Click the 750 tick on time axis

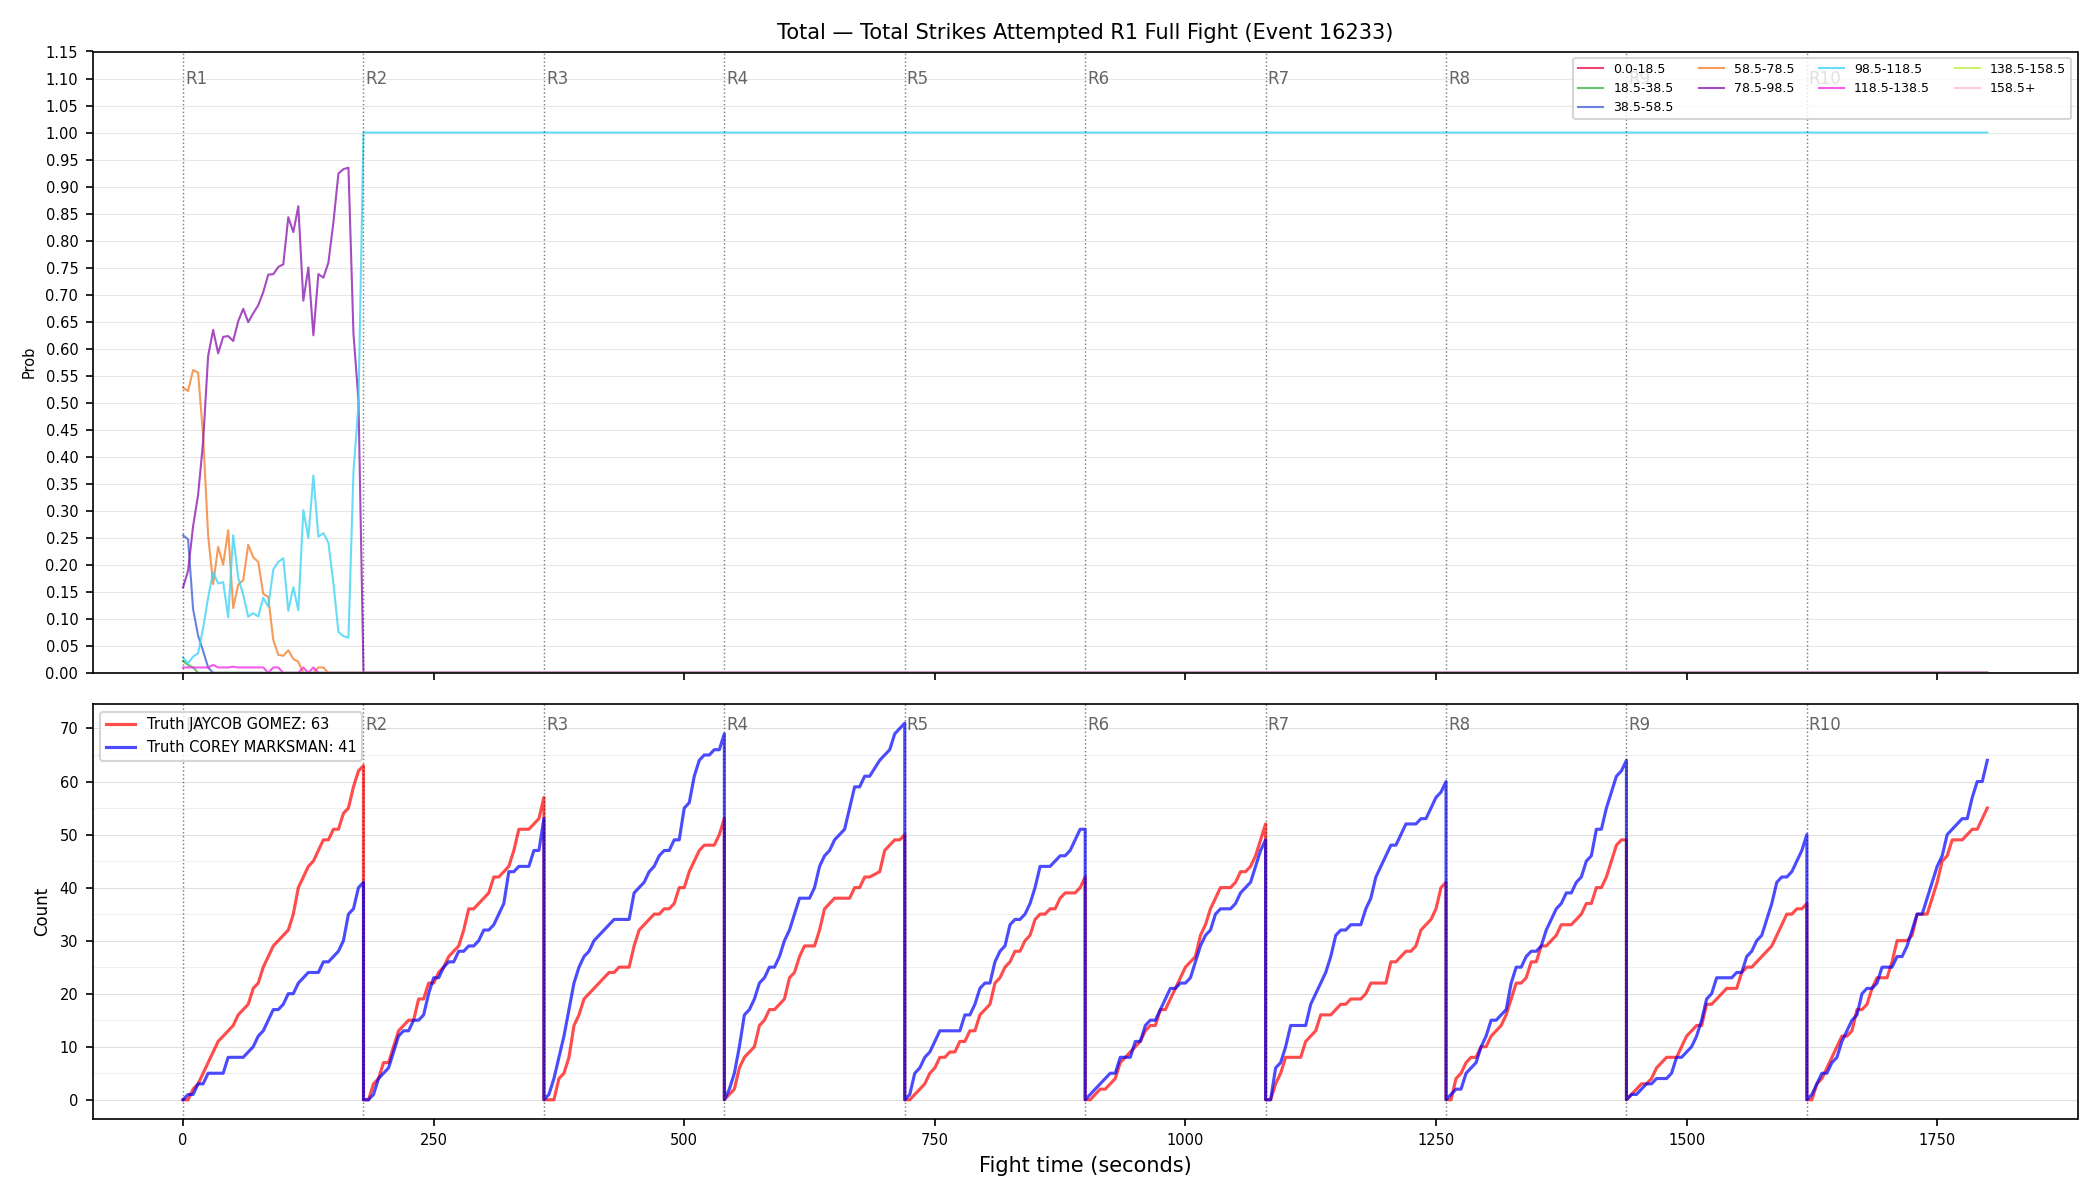pos(935,1139)
